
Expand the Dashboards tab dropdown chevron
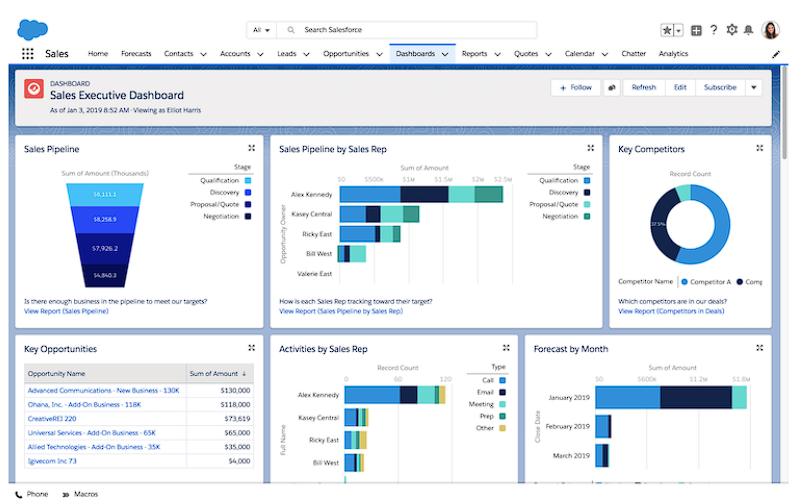point(445,54)
